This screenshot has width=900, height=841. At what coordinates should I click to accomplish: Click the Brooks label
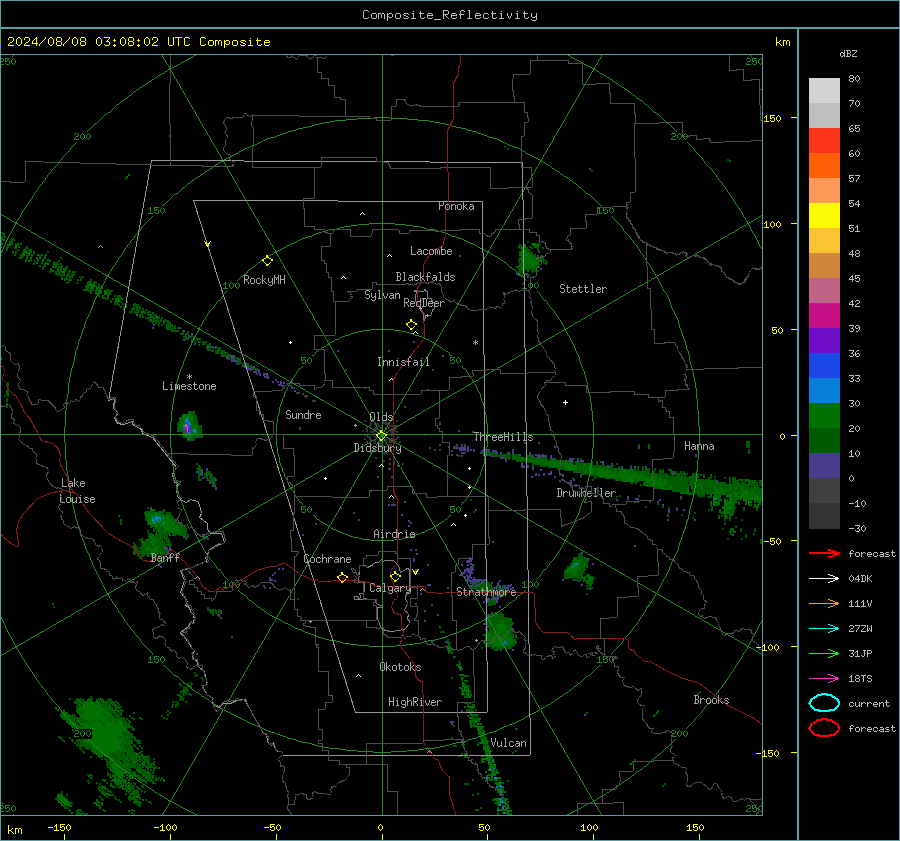coord(711,700)
